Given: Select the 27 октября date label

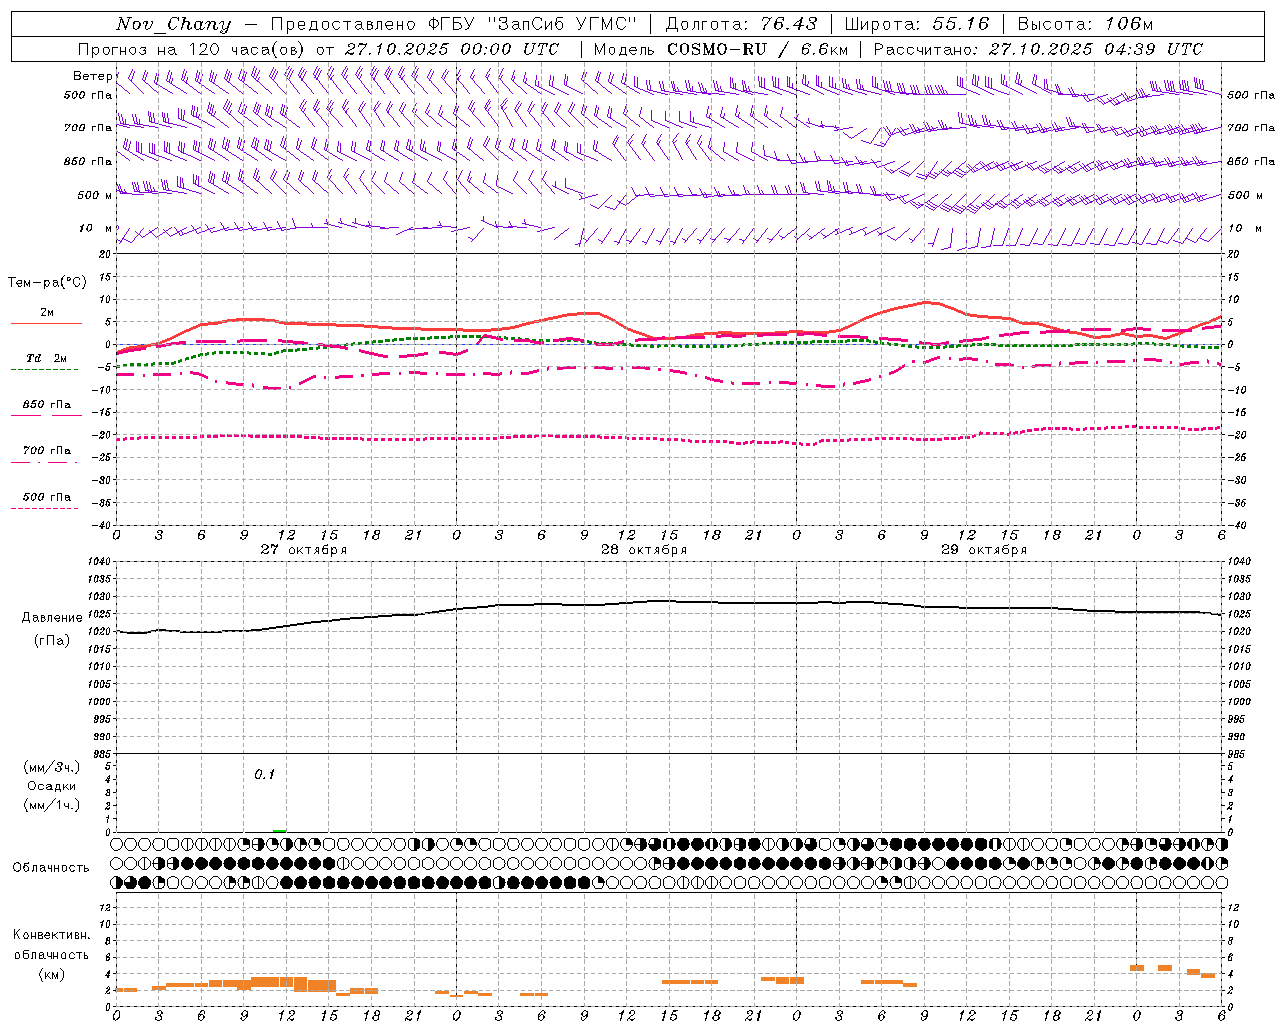Looking at the screenshot, I should (304, 550).
